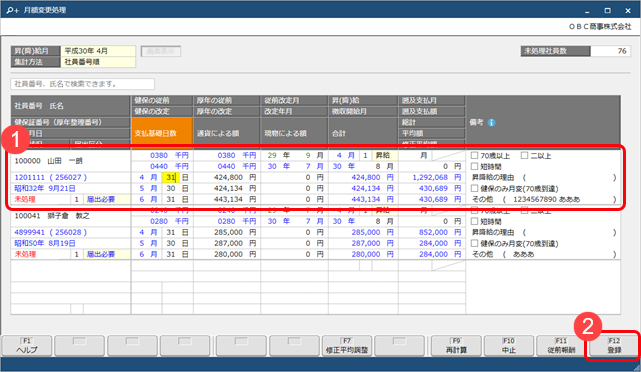
Task: Click the 社員番号 氏名 column header
Action: tap(70, 106)
